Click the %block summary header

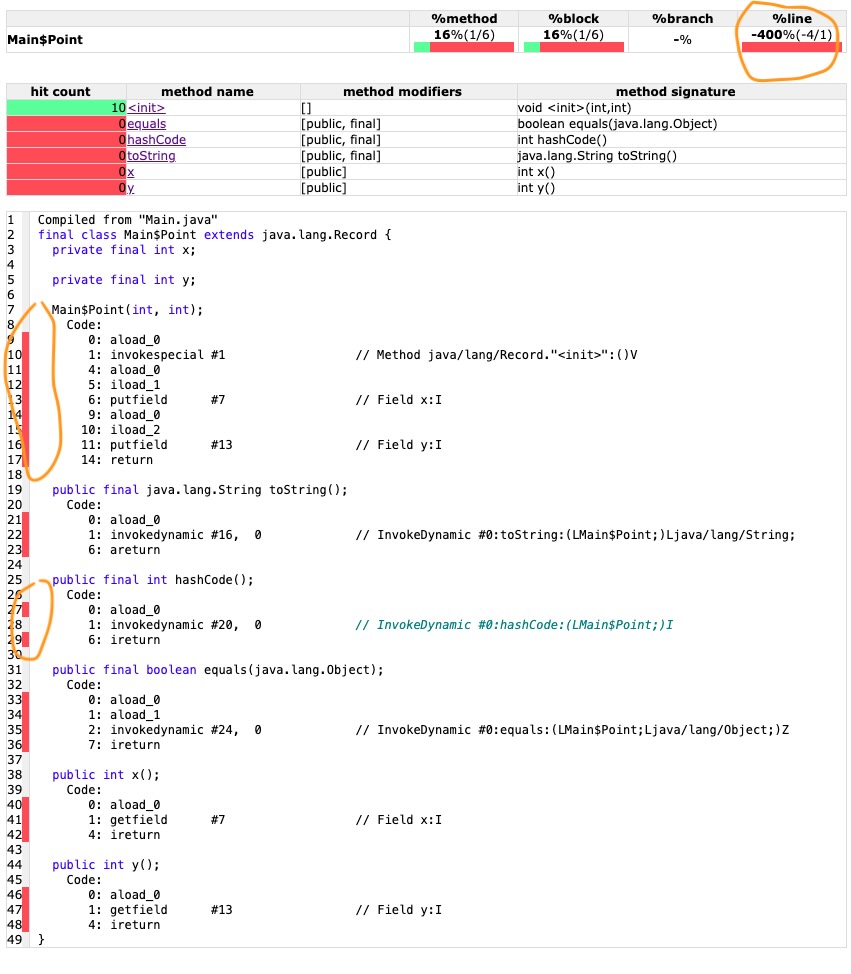[574, 18]
